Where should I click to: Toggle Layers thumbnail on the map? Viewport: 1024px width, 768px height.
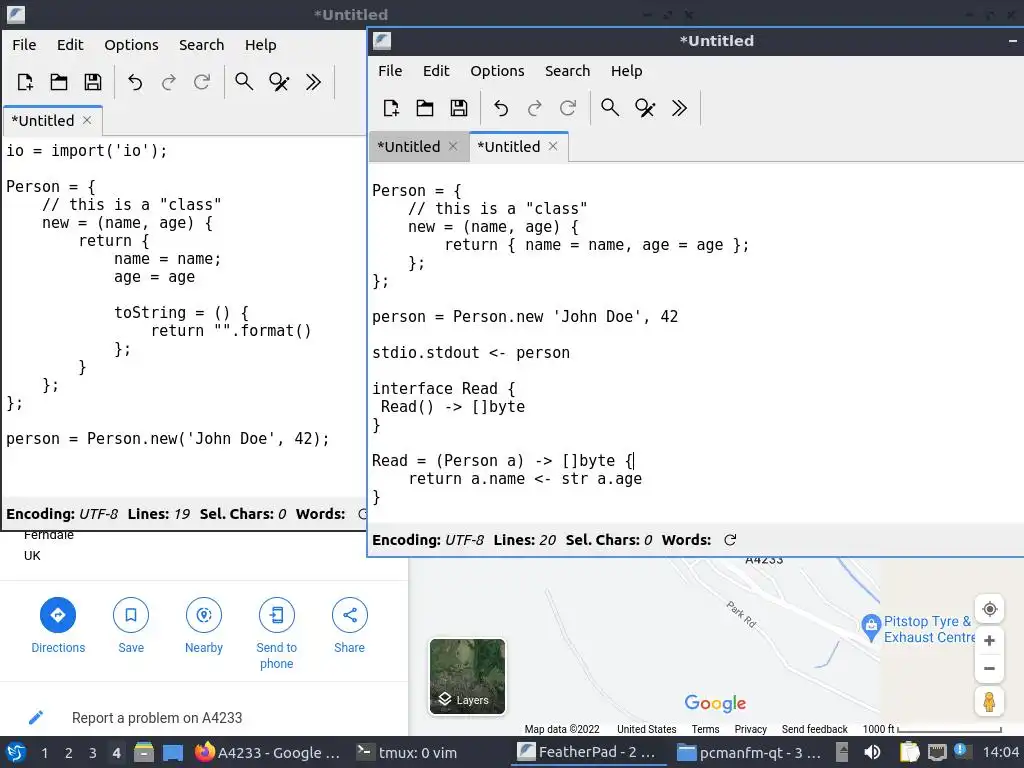click(467, 677)
